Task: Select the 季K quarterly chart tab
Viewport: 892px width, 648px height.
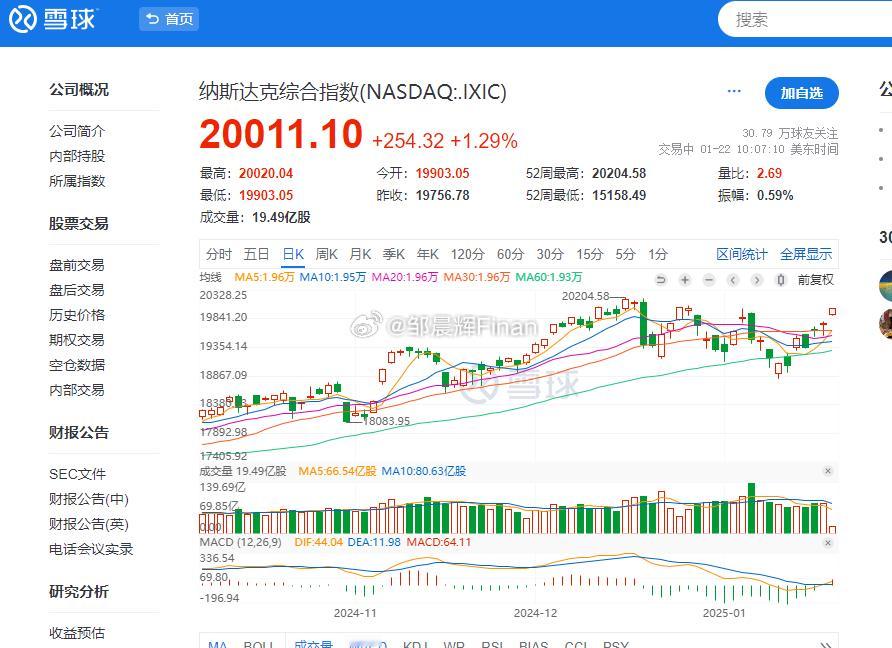Action: point(394,254)
